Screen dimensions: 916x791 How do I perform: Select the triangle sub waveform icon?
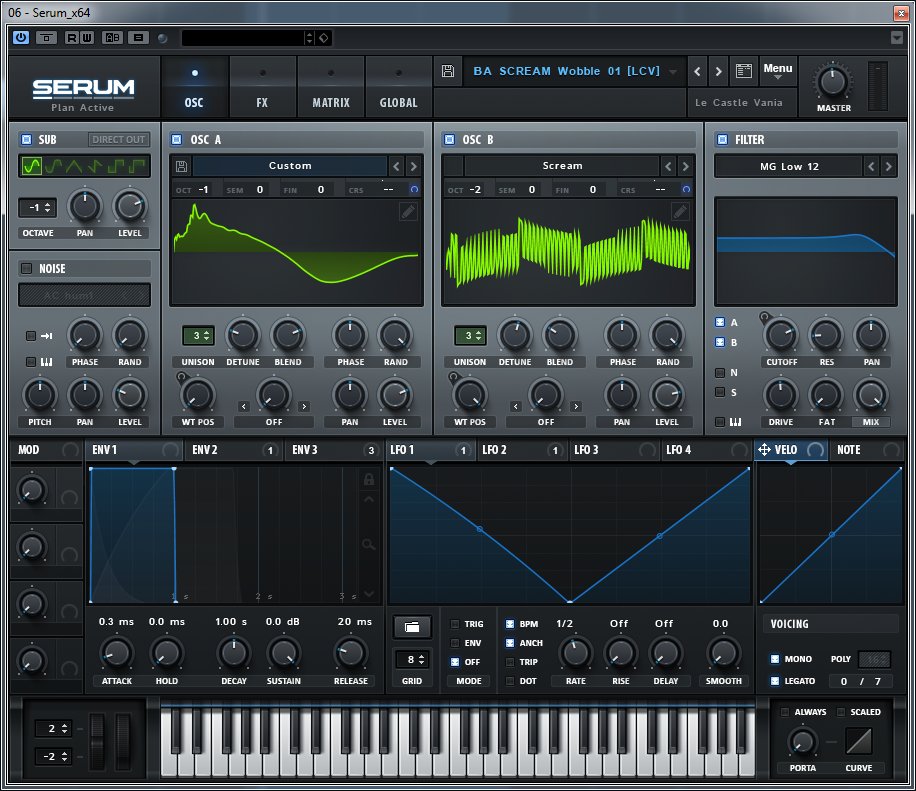[74, 166]
